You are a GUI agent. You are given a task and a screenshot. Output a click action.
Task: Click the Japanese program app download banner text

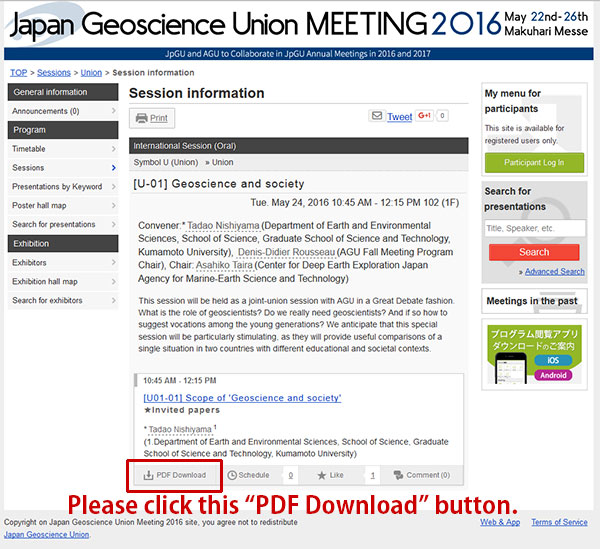pyautogui.click(x=534, y=340)
